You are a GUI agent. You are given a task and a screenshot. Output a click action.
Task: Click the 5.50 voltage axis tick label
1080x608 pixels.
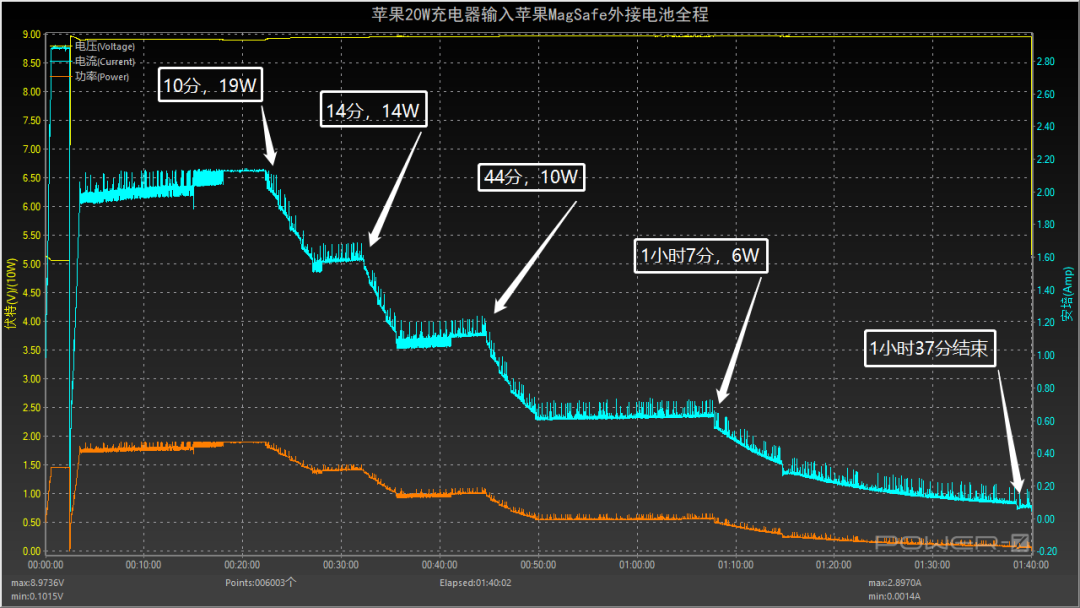pyautogui.click(x=32, y=235)
